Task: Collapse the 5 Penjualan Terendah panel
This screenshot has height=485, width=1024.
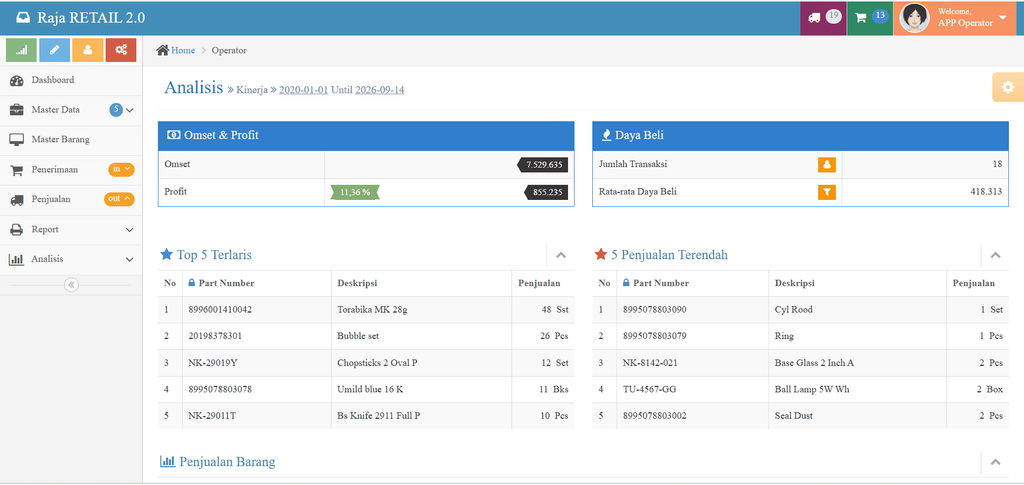Action: point(995,255)
